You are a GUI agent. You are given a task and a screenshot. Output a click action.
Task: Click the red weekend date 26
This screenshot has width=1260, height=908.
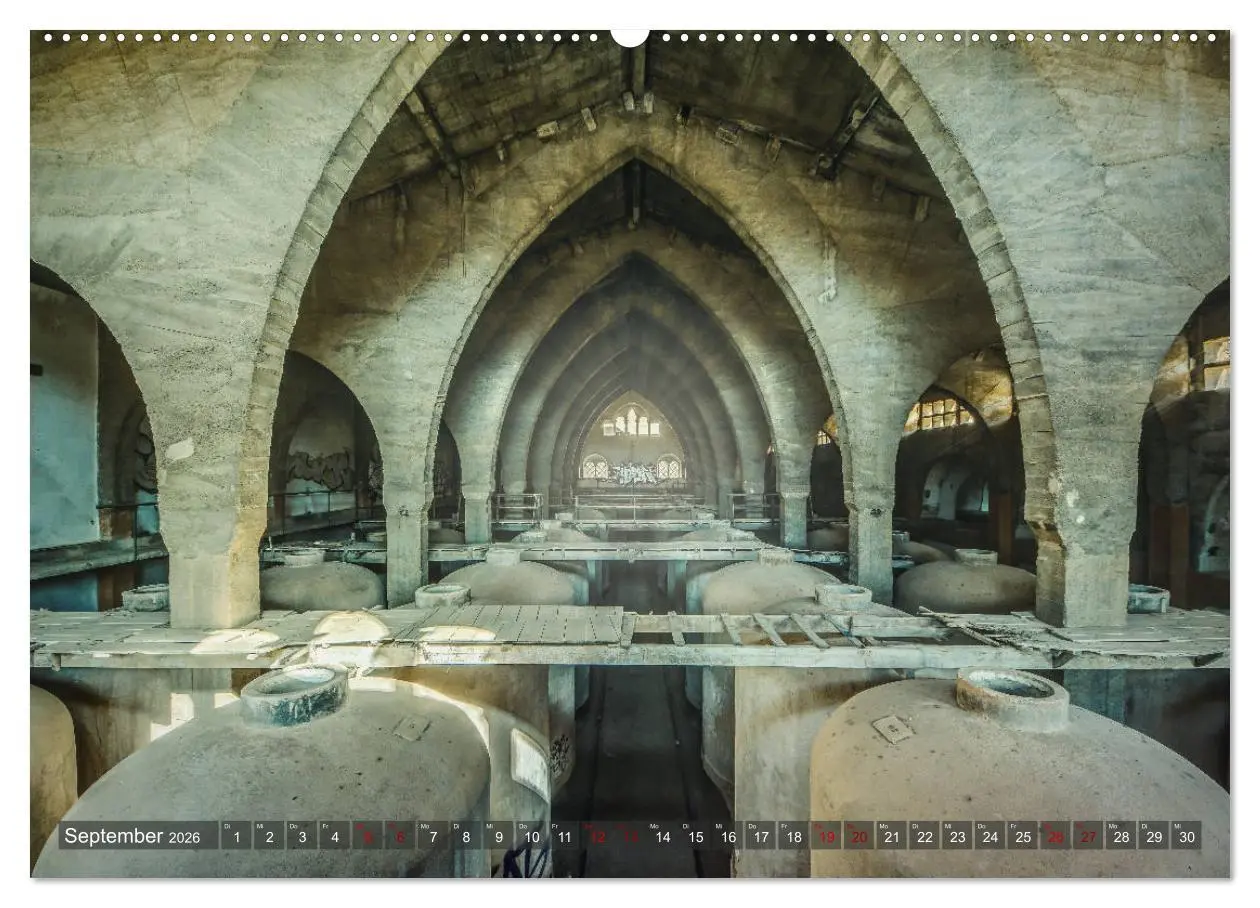[x=1055, y=836]
